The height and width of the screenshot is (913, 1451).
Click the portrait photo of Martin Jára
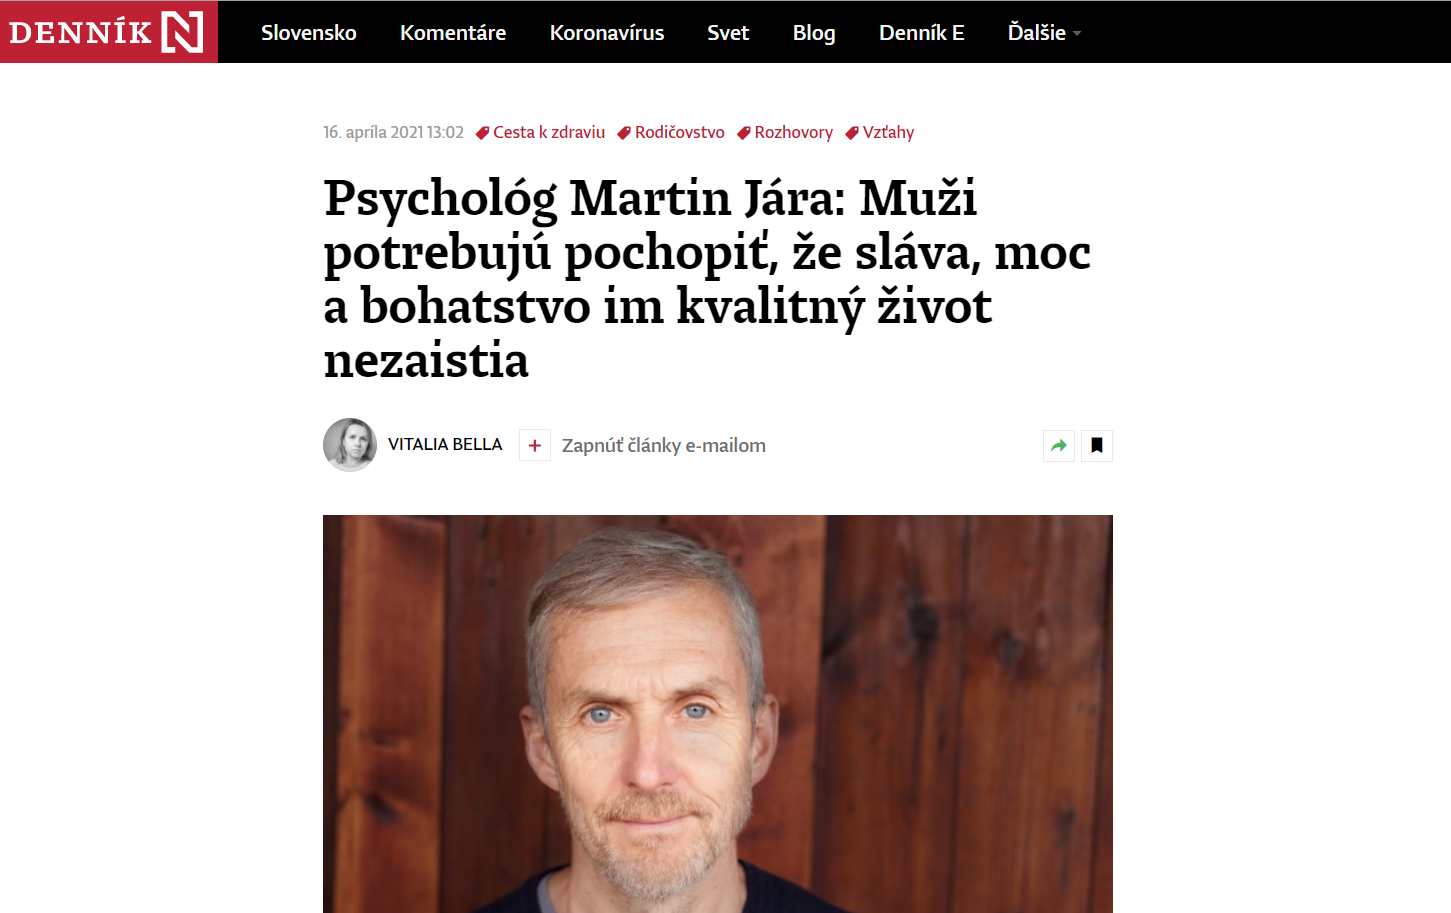(718, 714)
